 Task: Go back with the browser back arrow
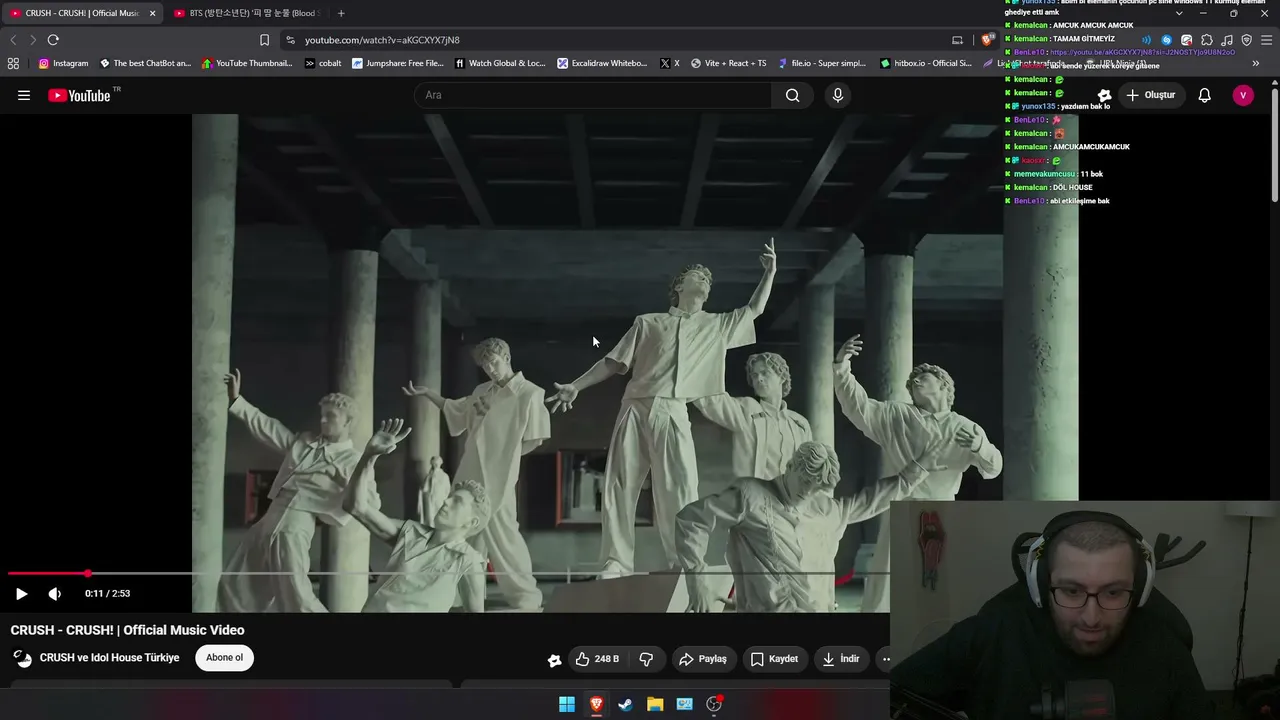(x=13, y=40)
